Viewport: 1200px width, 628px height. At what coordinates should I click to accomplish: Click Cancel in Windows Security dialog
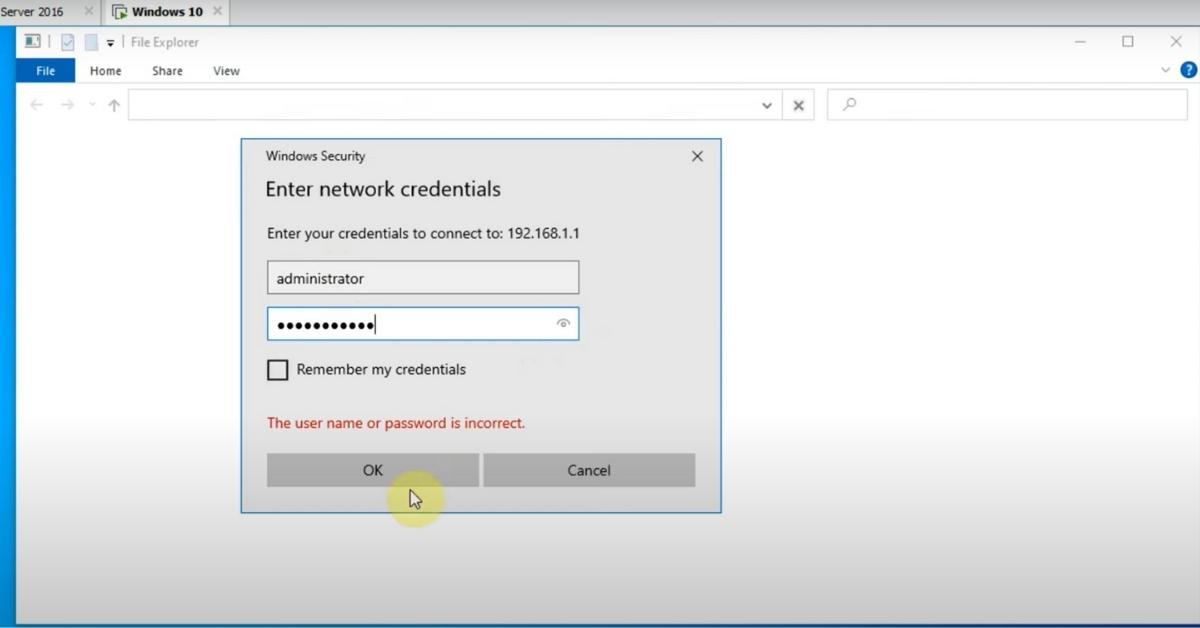589,470
